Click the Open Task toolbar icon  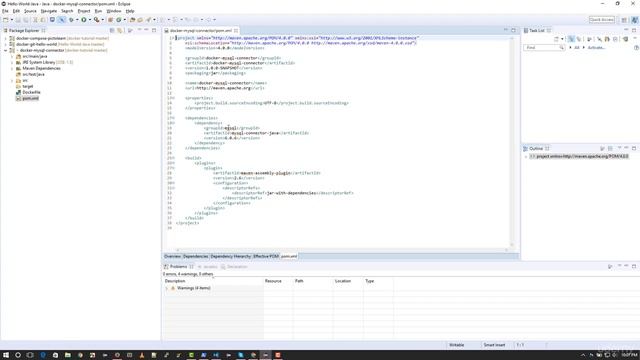[x=140, y=20]
